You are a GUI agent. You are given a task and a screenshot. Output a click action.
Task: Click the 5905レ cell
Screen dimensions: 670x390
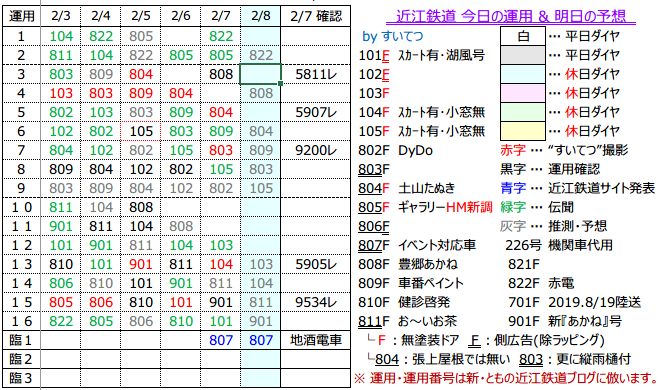(316, 264)
